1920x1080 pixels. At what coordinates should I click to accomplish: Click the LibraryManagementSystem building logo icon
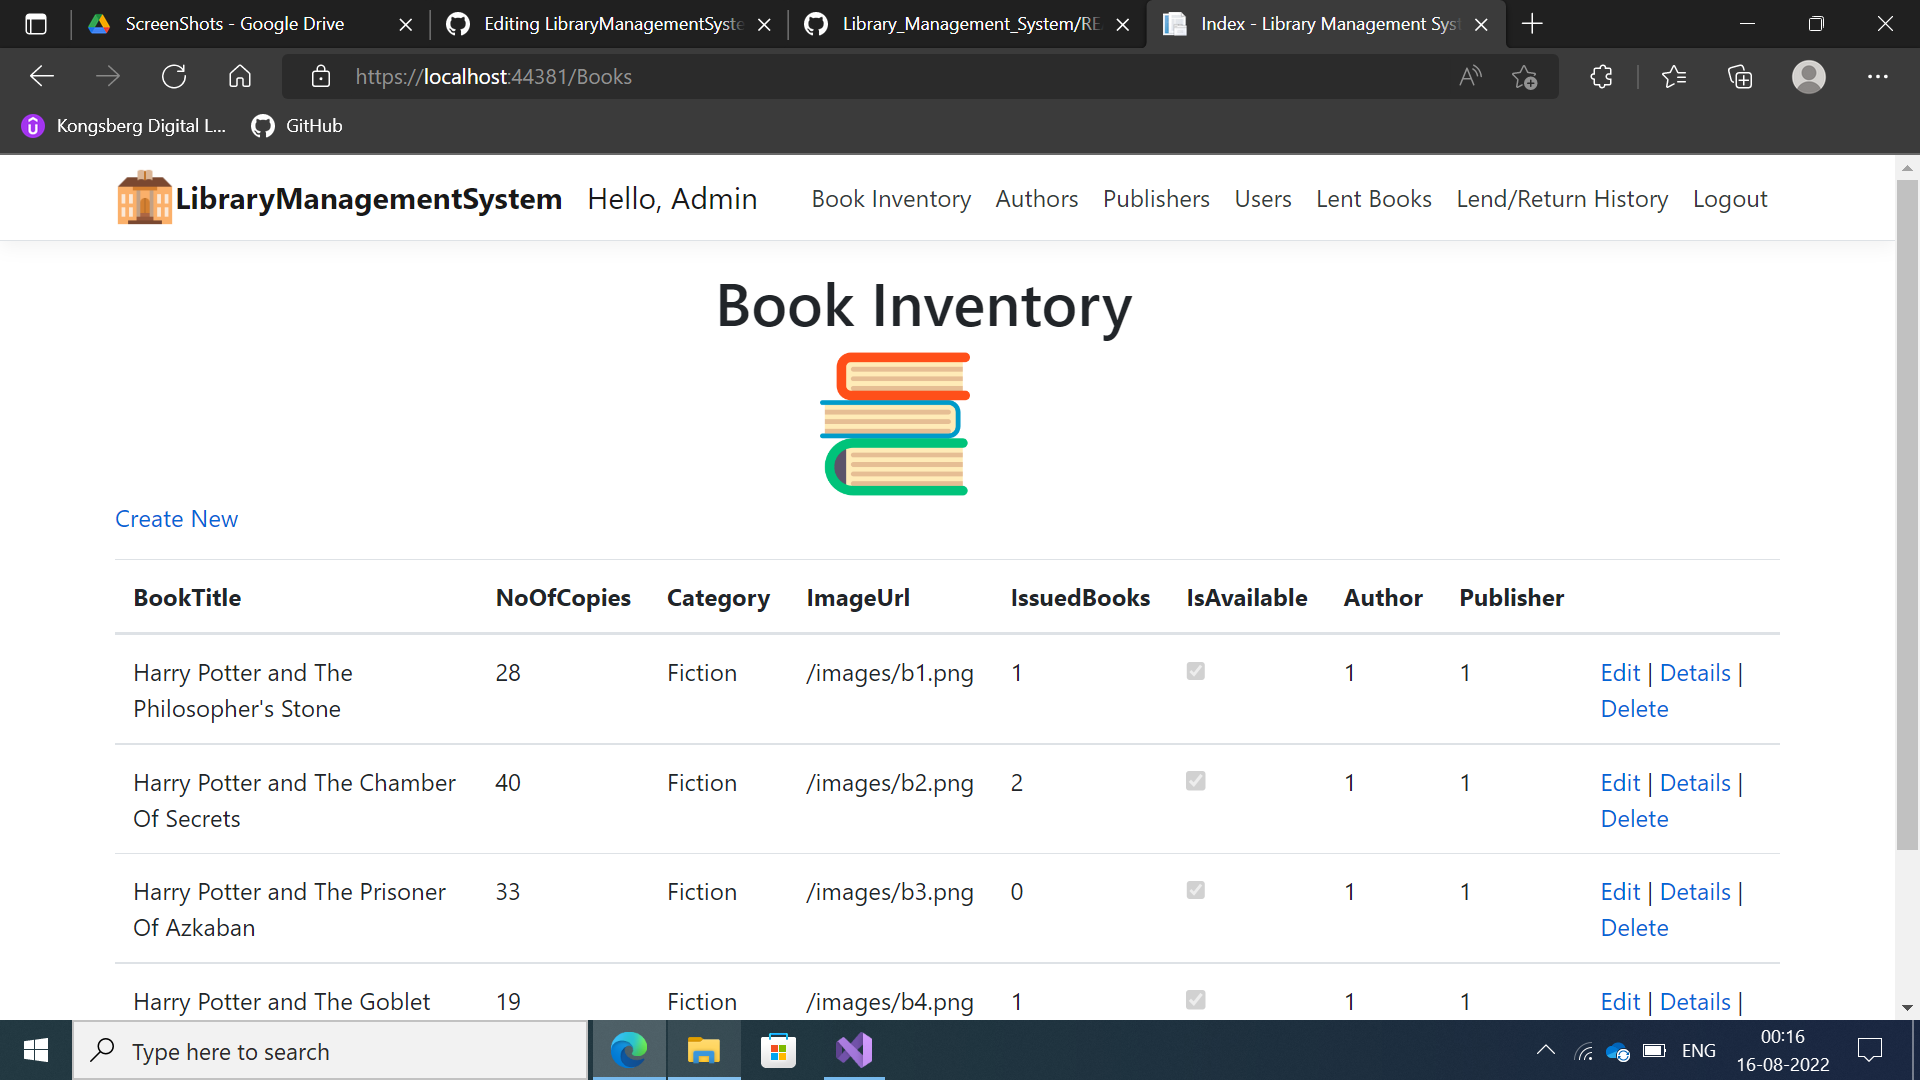143,197
